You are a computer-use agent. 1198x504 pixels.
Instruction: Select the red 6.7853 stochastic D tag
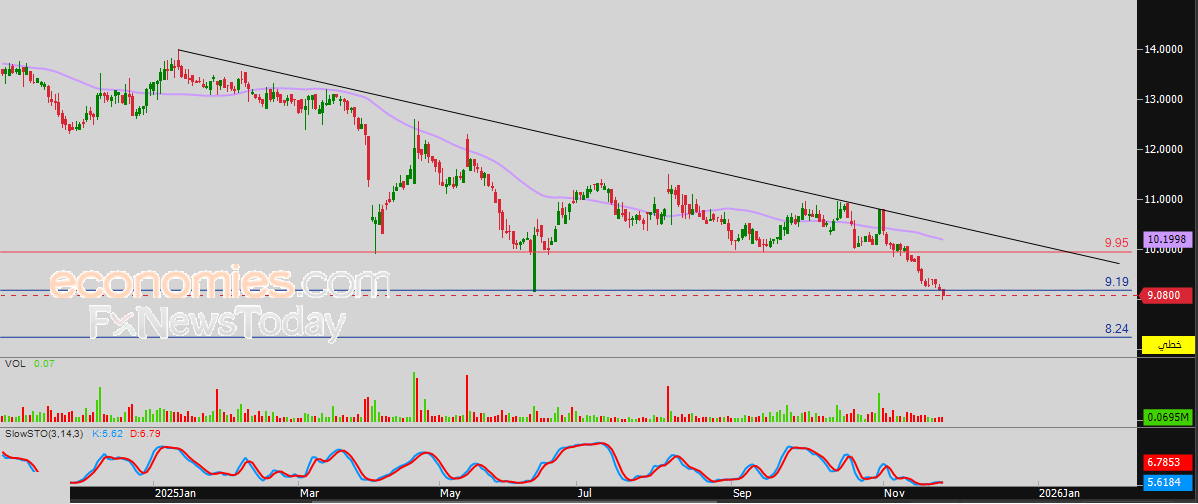click(x=1167, y=462)
